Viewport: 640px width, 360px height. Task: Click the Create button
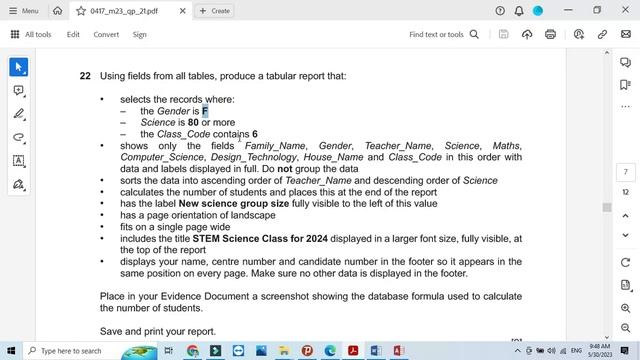(215, 11)
